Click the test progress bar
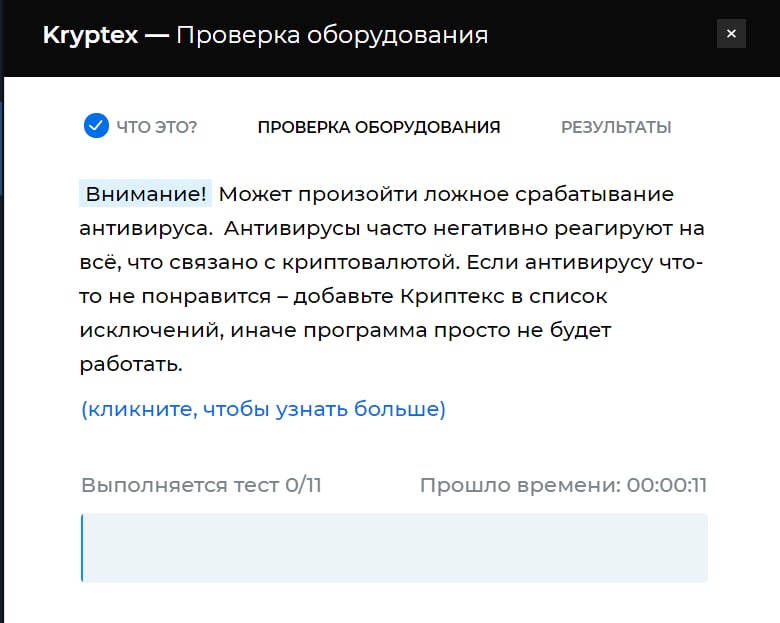The image size is (780, 623). pos(394,548)
